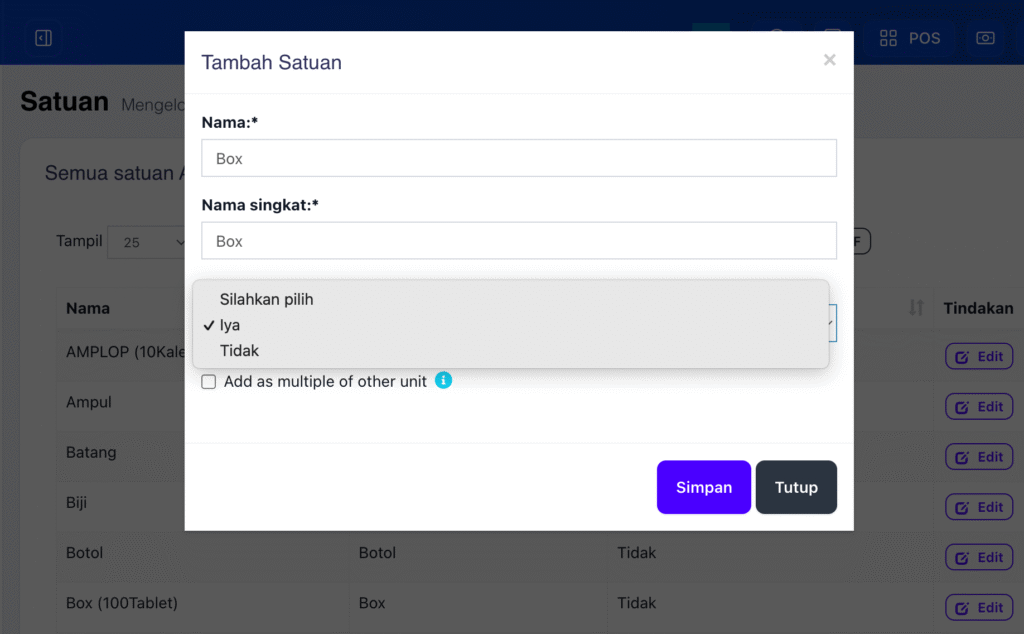This screenshot has width=1024, height=634.
Task: Click Edit icon for Botol row
Action: pos(962,558)
